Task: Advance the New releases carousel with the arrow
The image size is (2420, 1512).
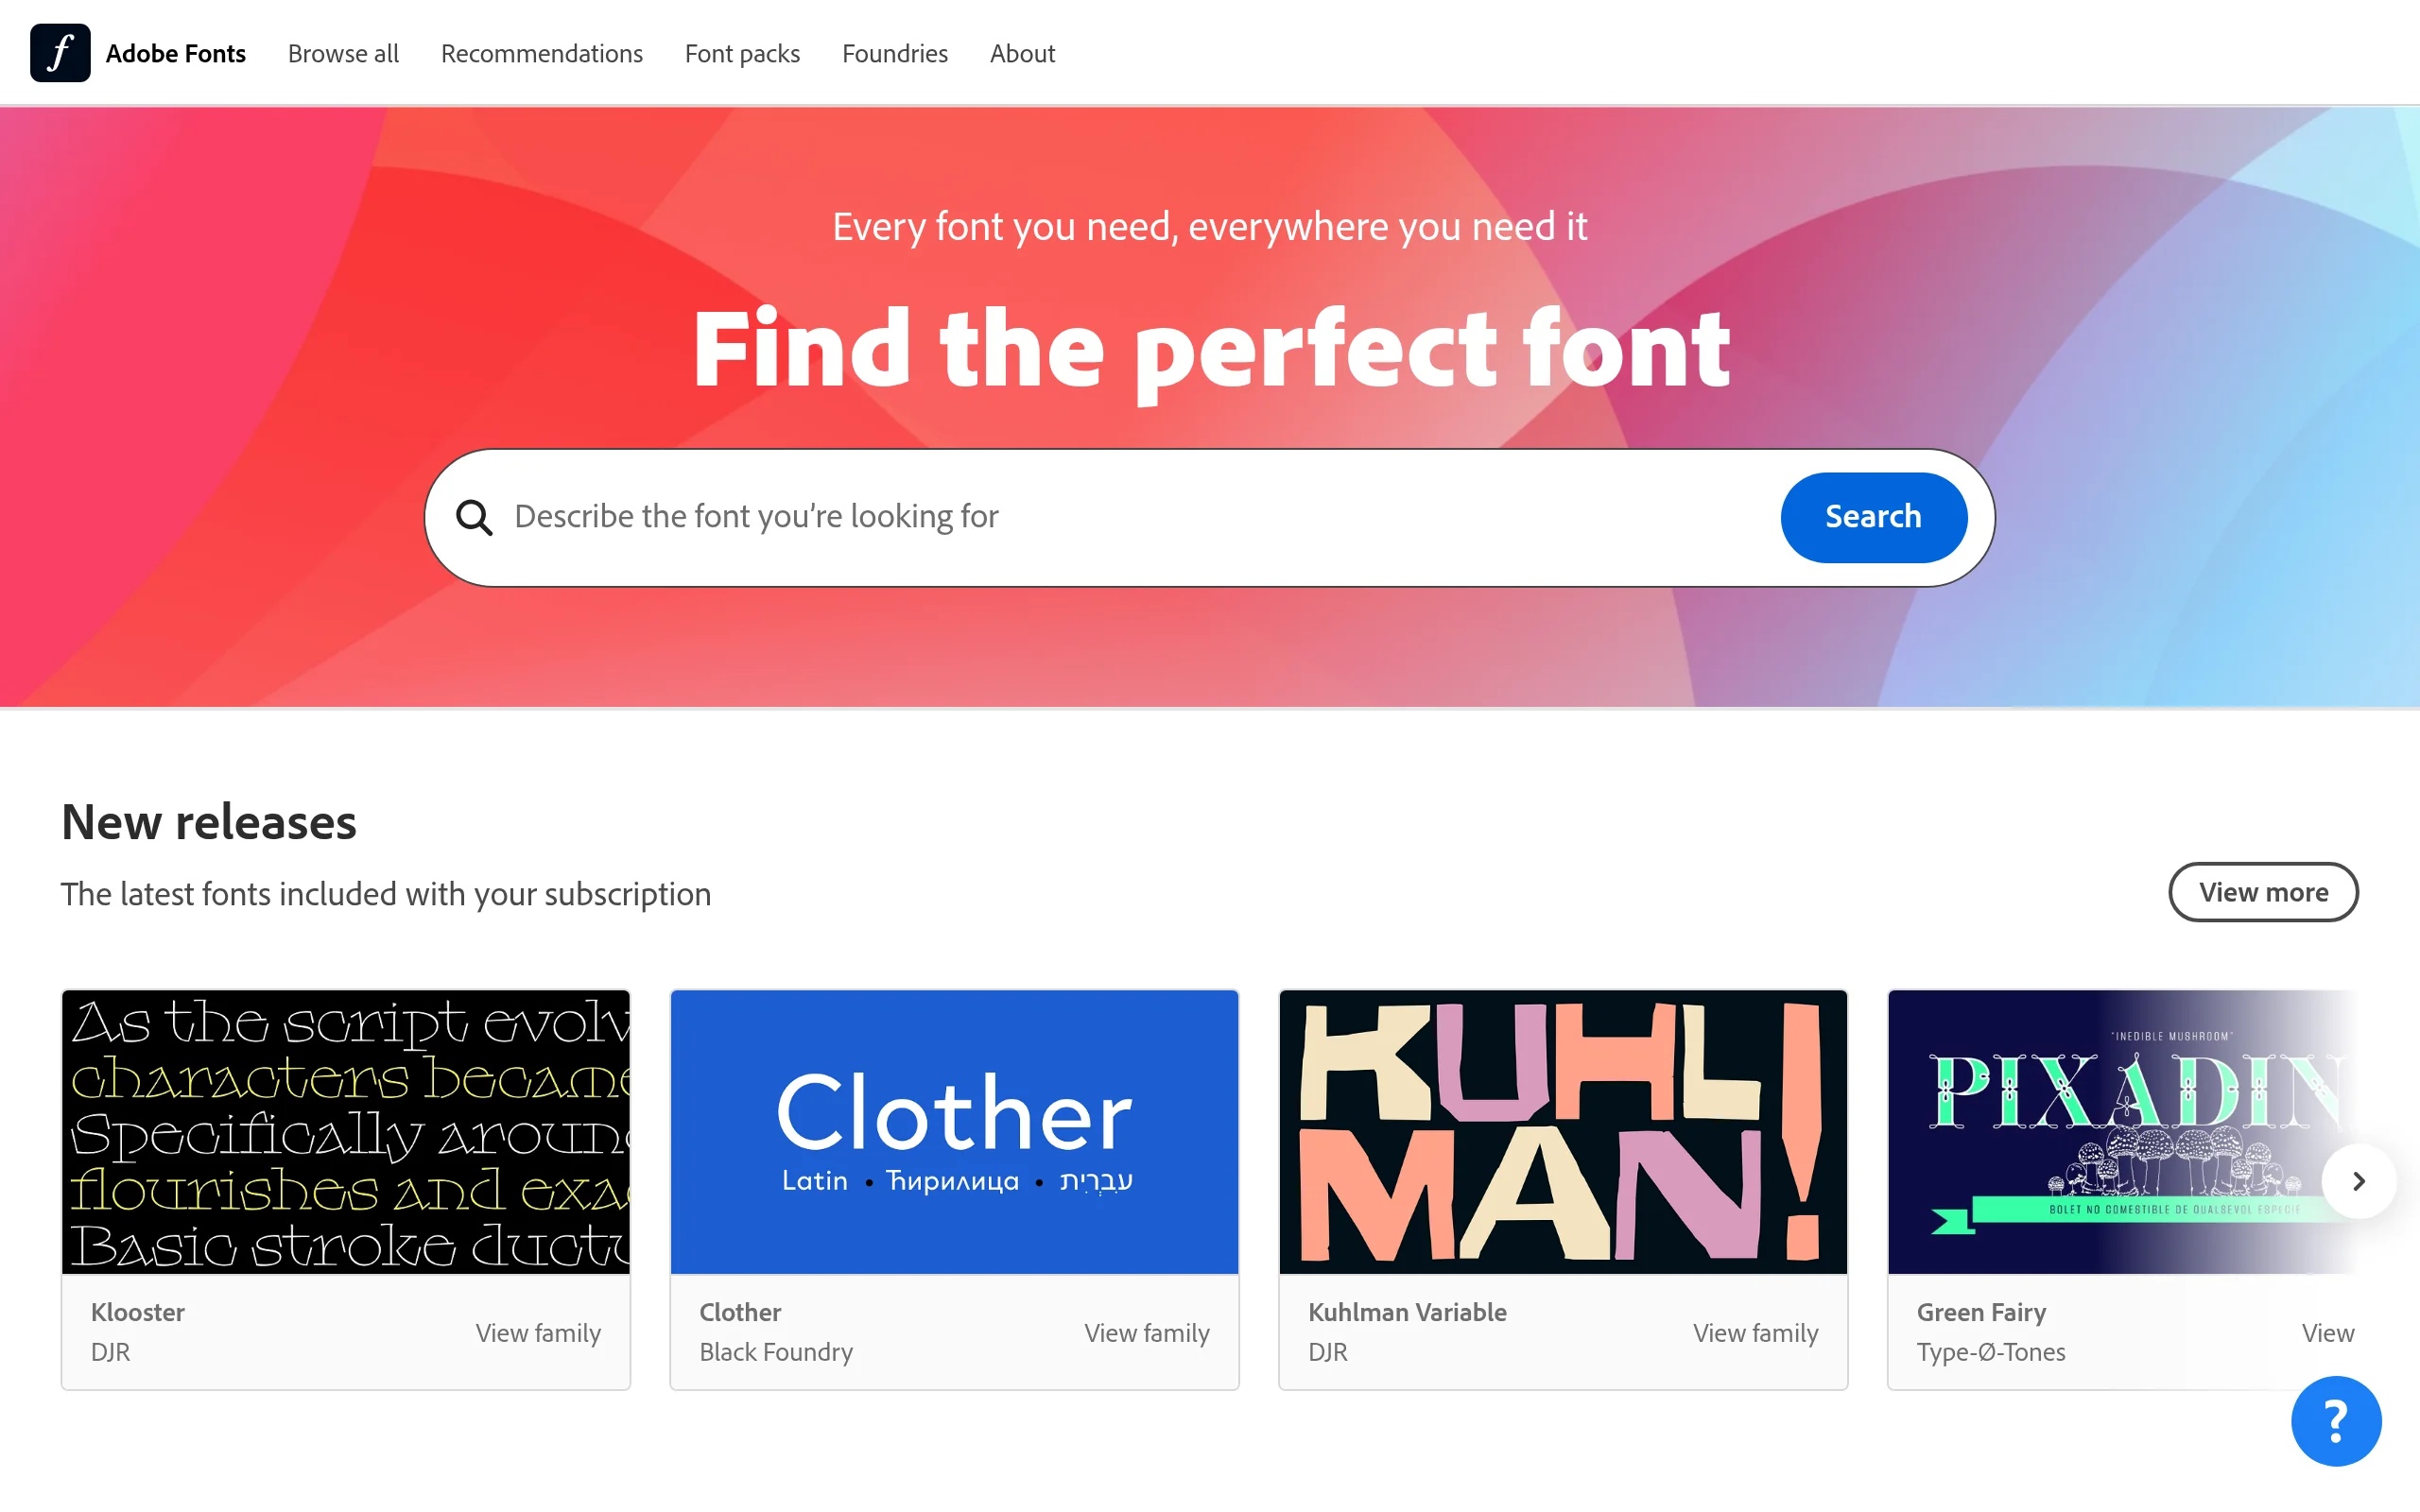Action: point(2359,1181)
